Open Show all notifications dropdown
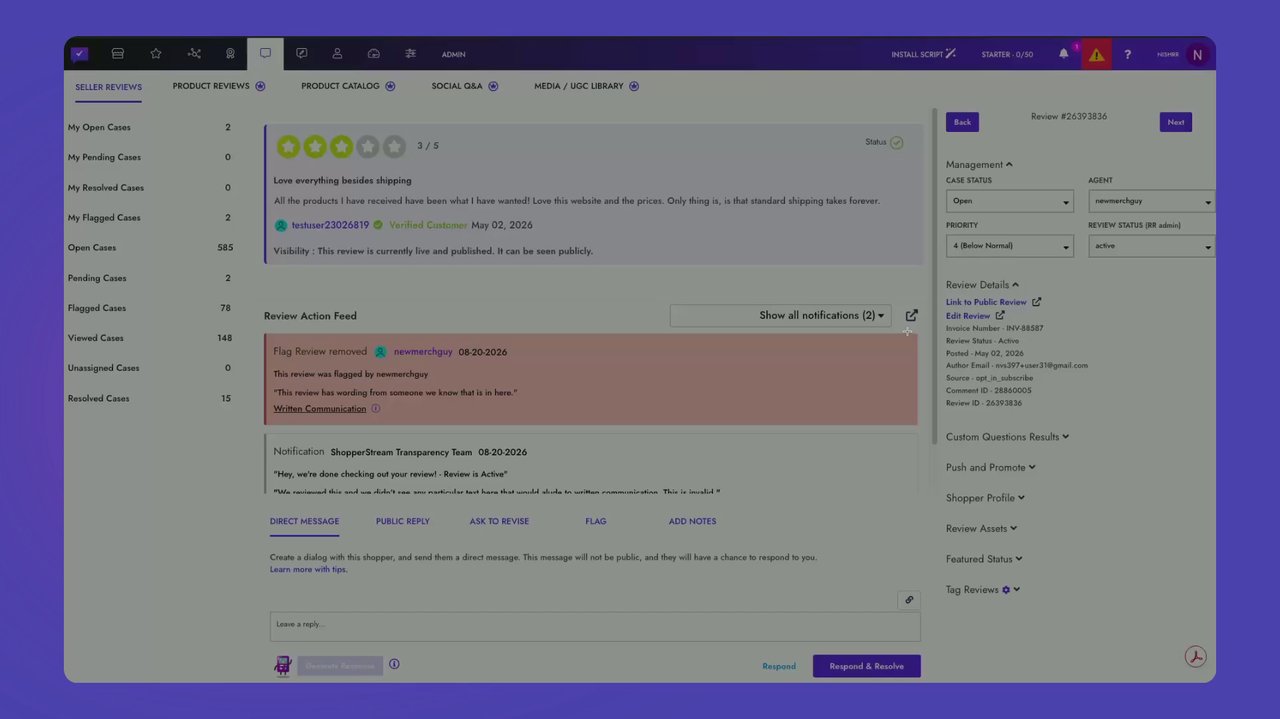This screenshot has width=1280, height=719. click(x=780, y=315)
